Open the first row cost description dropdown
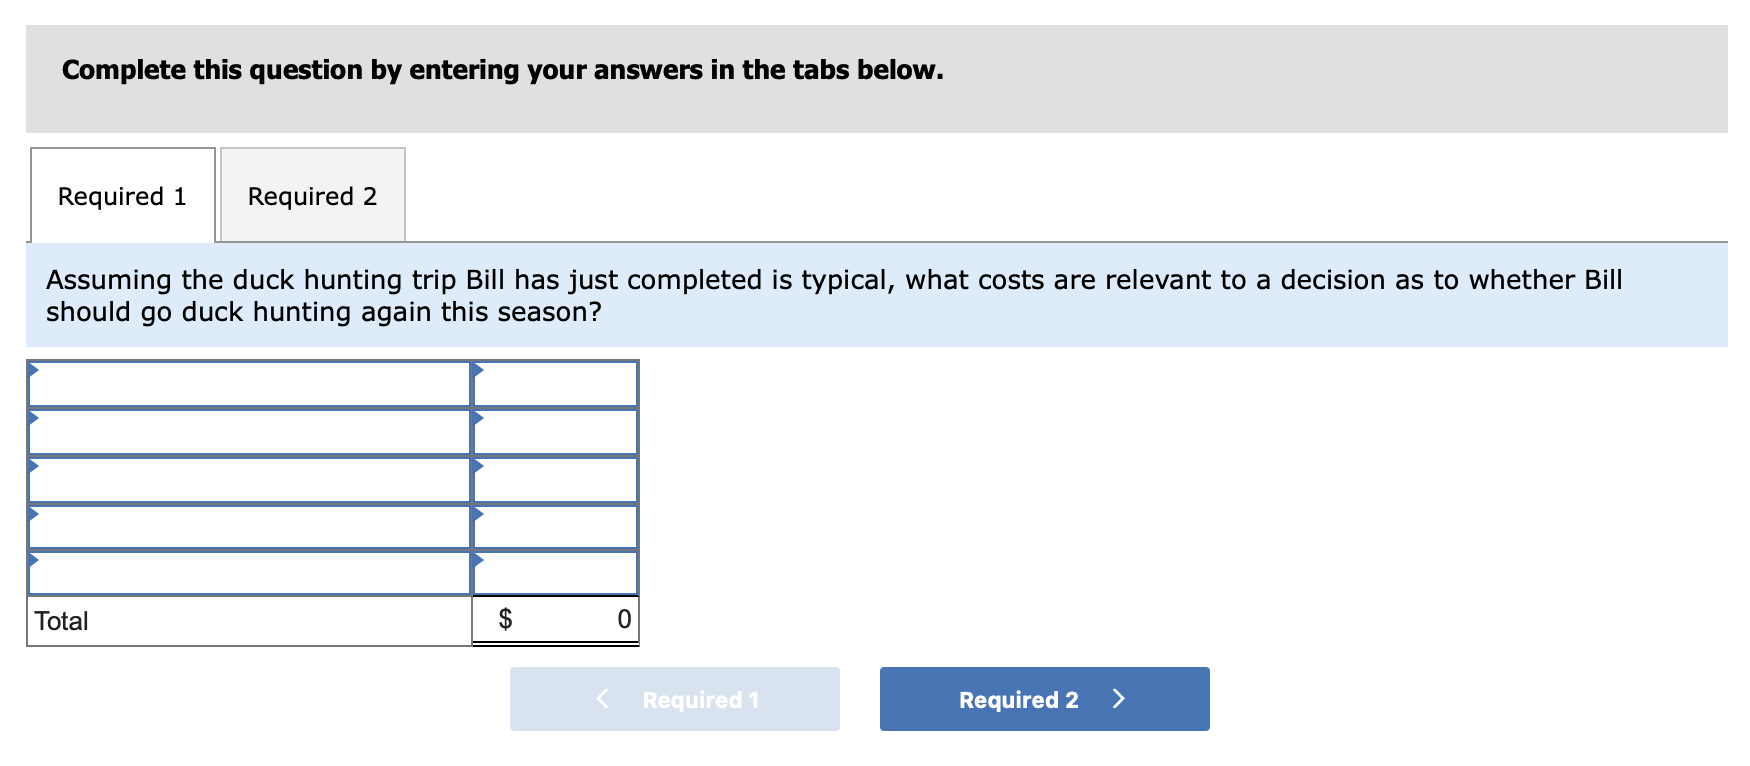 coord(250,383)
